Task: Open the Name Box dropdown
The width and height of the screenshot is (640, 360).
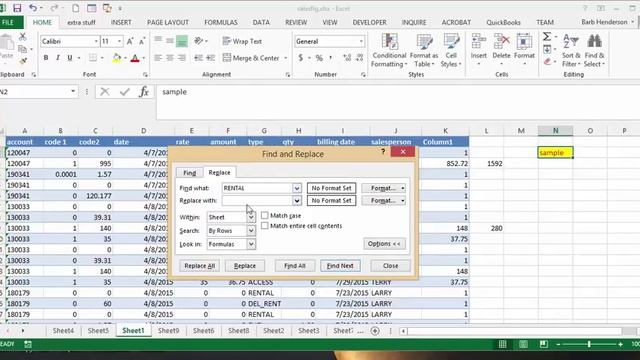Action: [73, 91]
